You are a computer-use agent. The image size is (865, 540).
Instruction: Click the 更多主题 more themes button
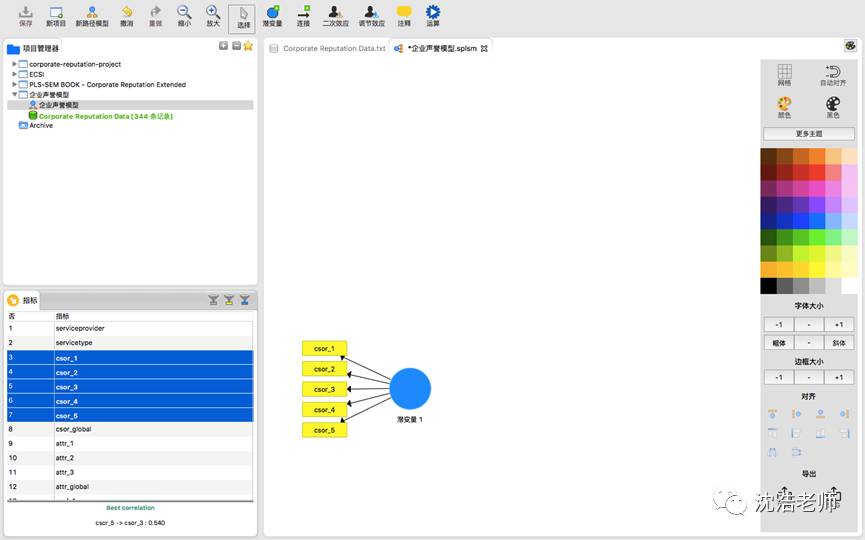[809, 133]
